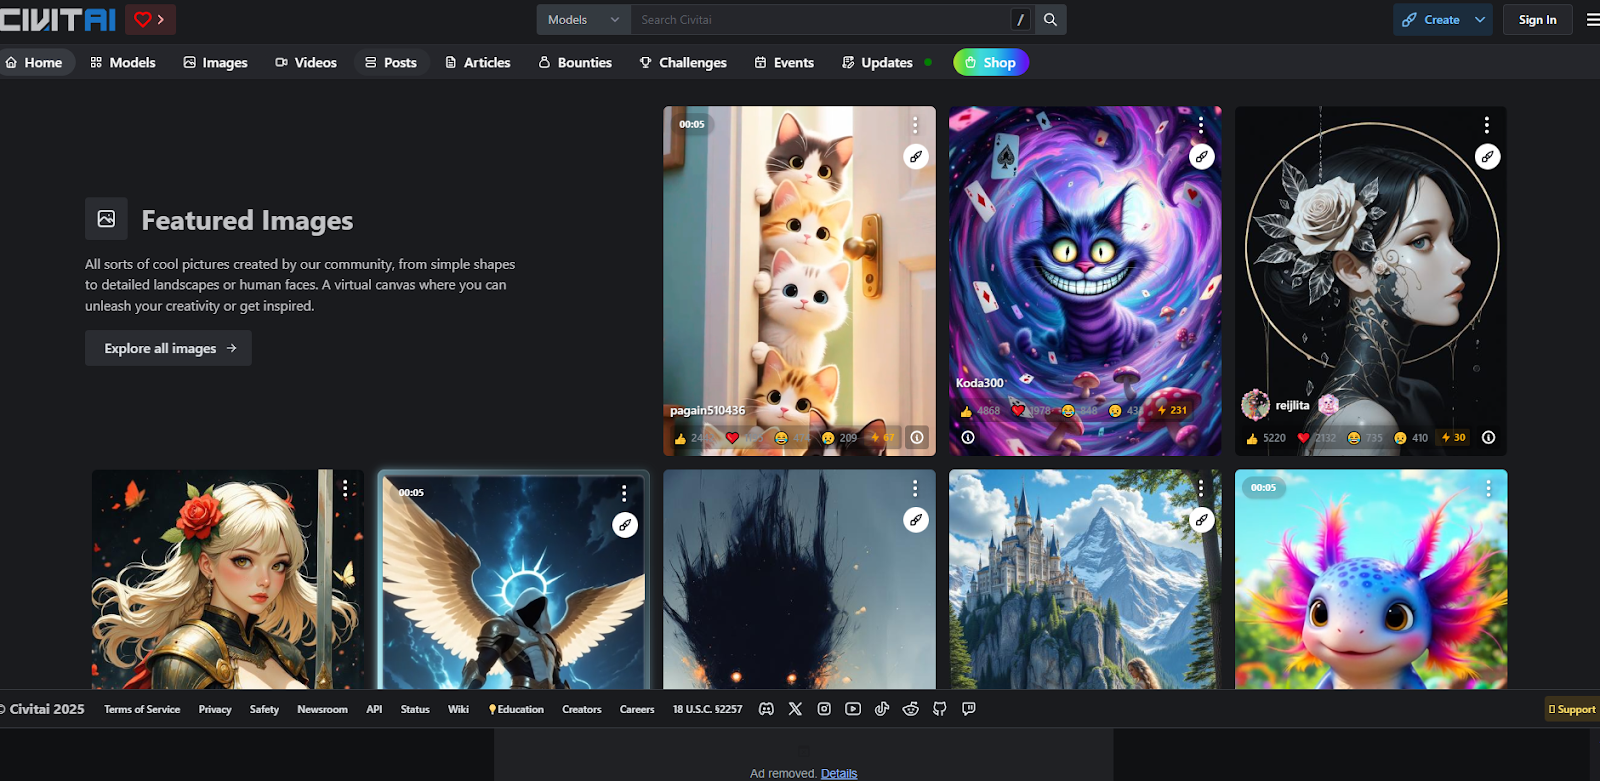Open options menu on kittens video card
Screen dimensions: 1600x781
[915, 125]
